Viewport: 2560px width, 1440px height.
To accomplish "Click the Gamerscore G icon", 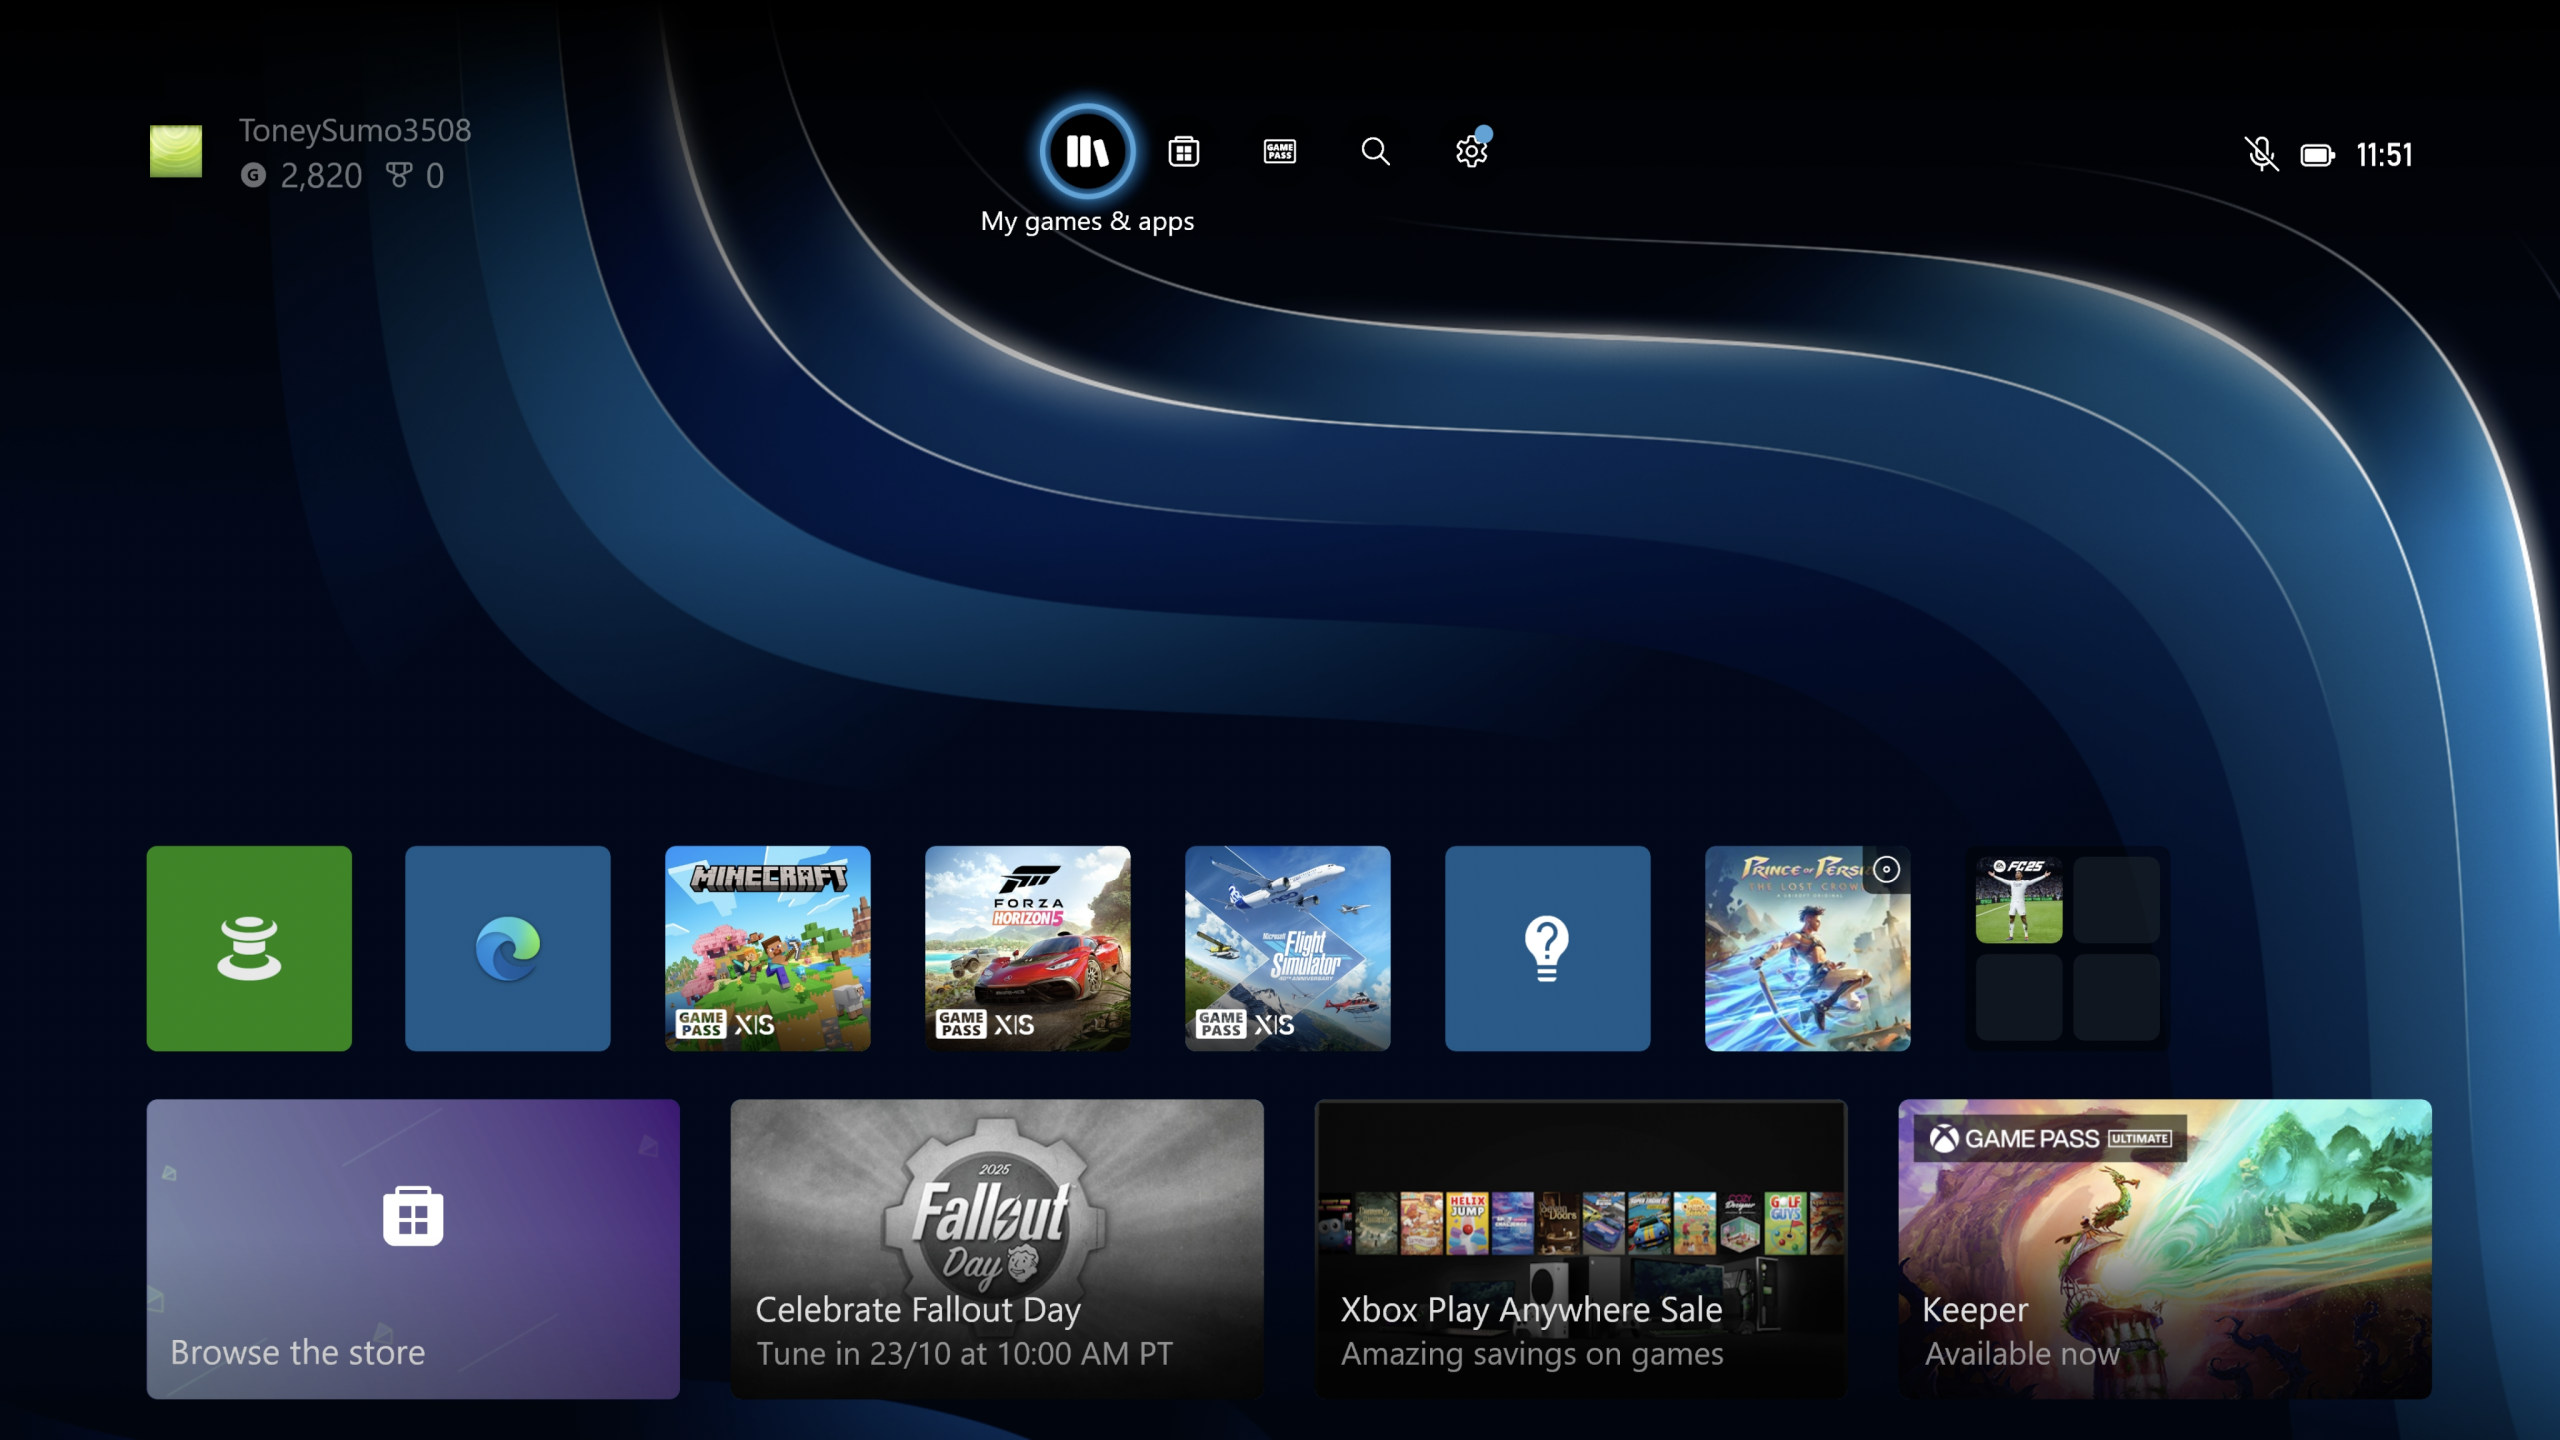I will pyautogui.click(x=254, y=176).
